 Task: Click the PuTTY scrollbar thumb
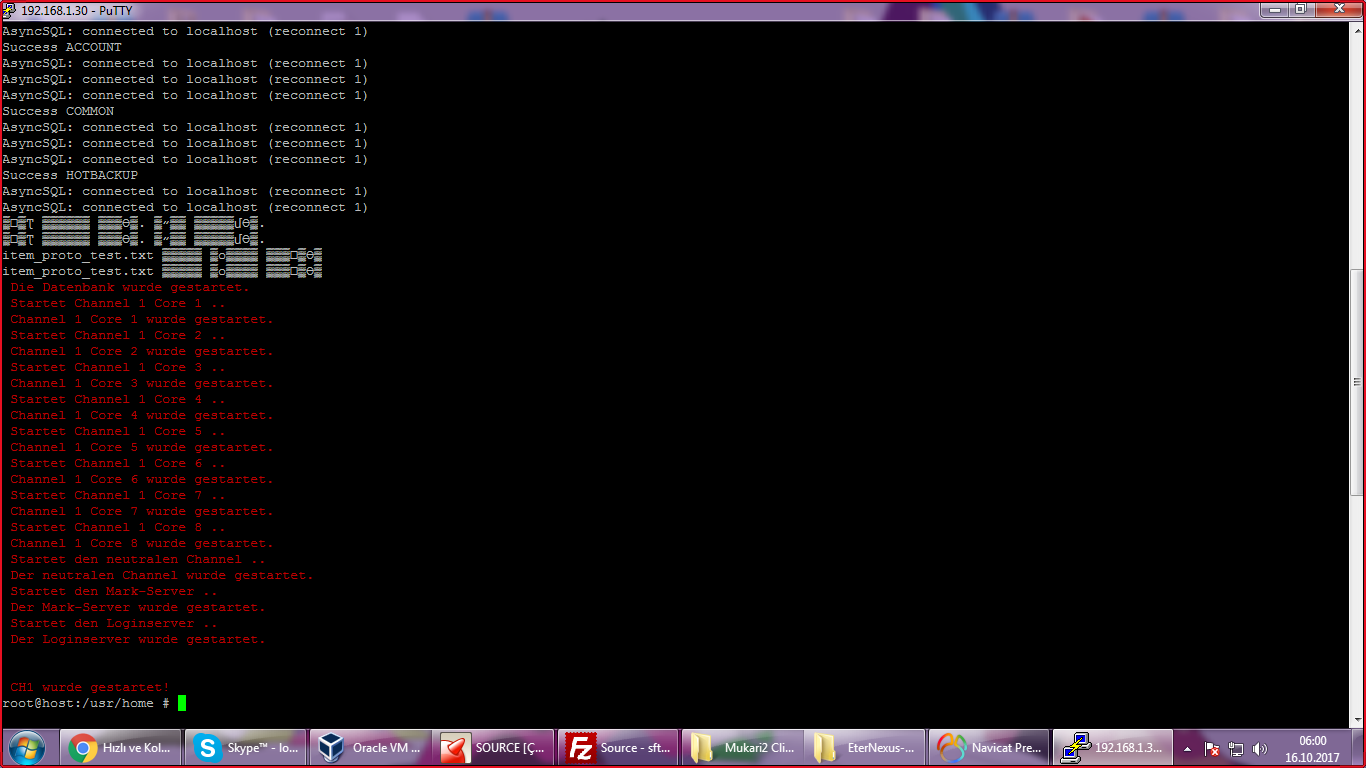(1357, 382)
